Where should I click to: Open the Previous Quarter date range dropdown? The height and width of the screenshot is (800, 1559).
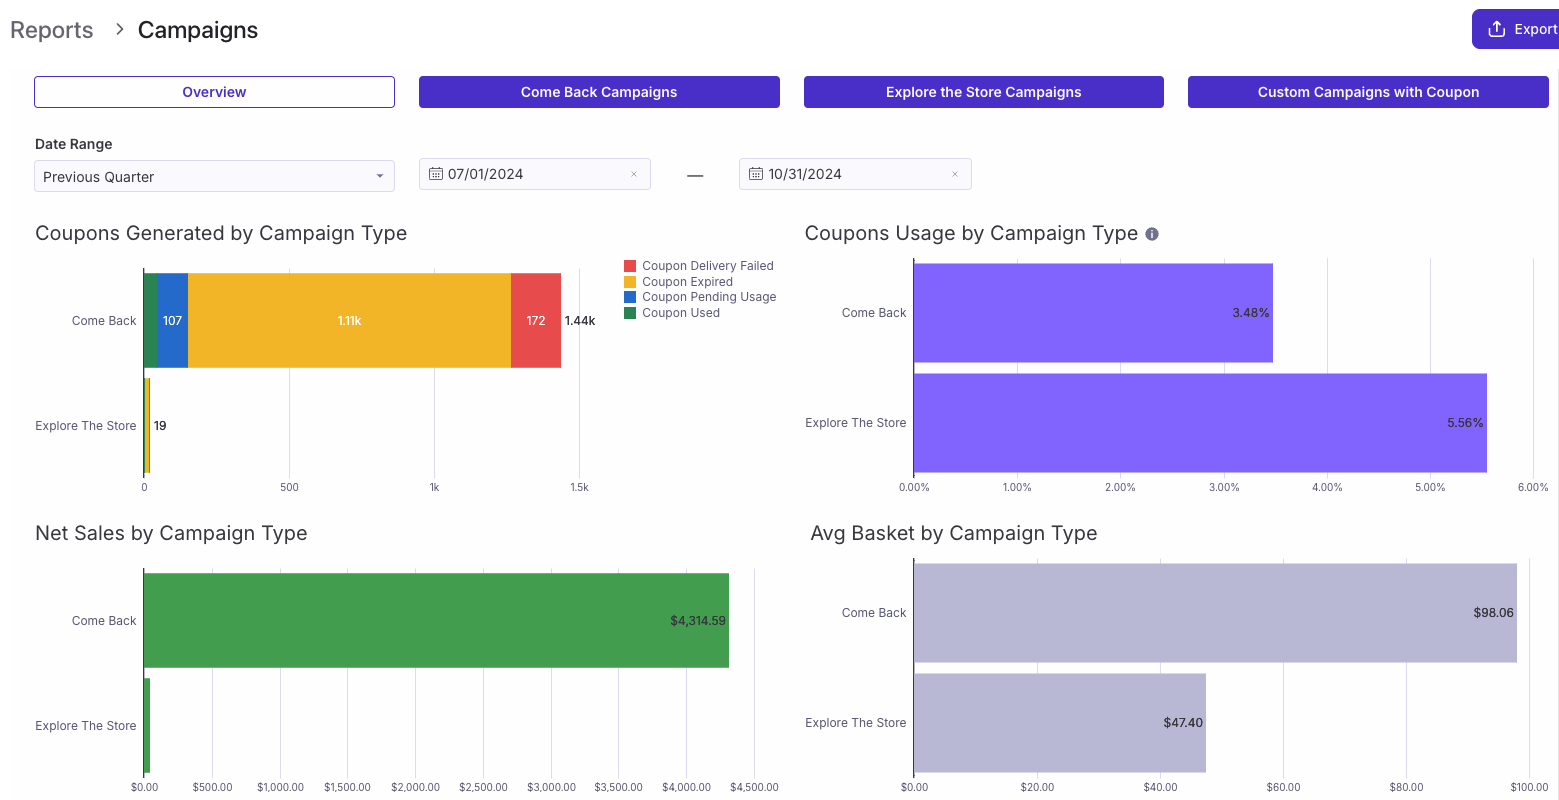(x=214, y=176)
